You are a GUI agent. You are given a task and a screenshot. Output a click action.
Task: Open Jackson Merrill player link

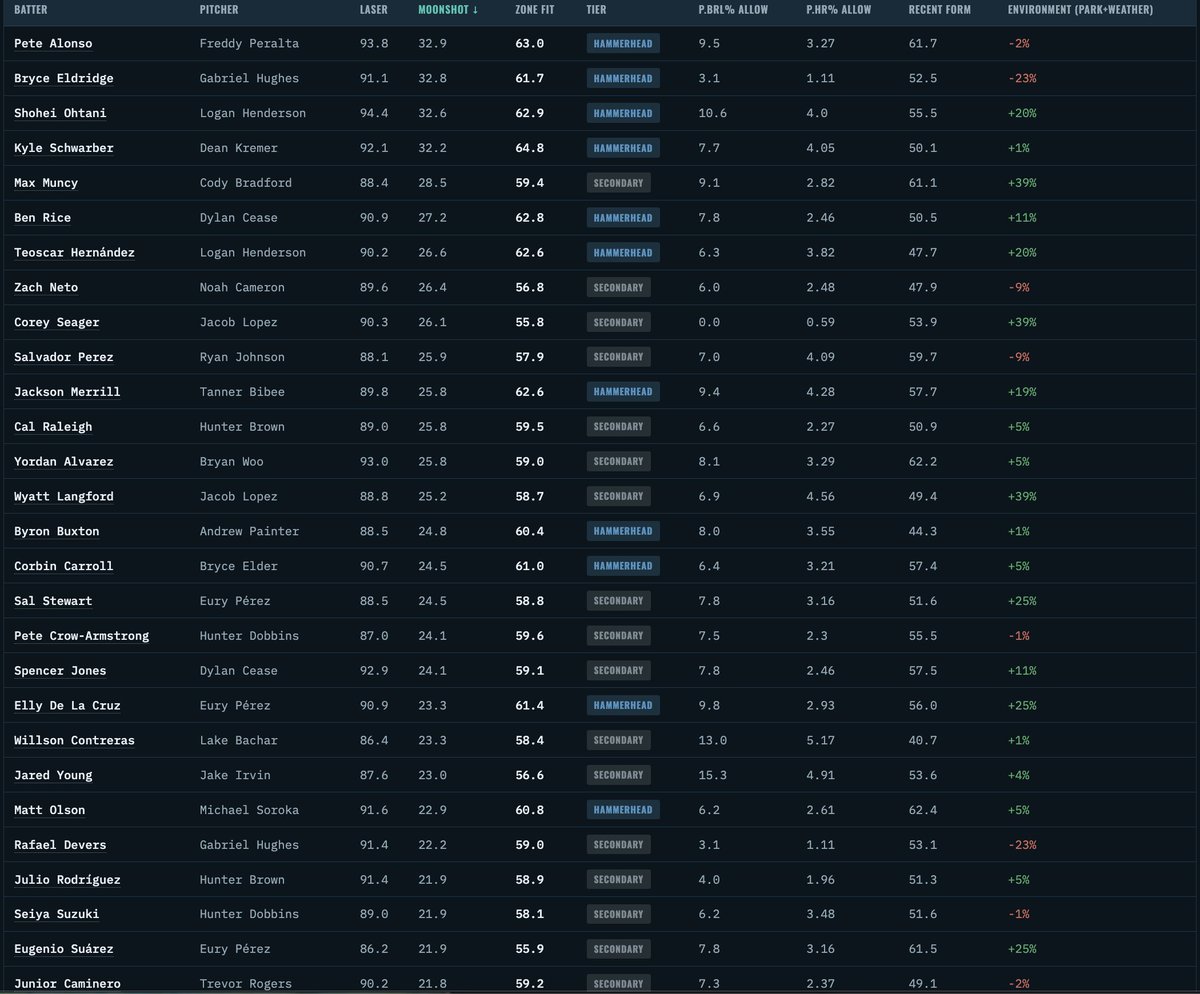coord(67,392)
